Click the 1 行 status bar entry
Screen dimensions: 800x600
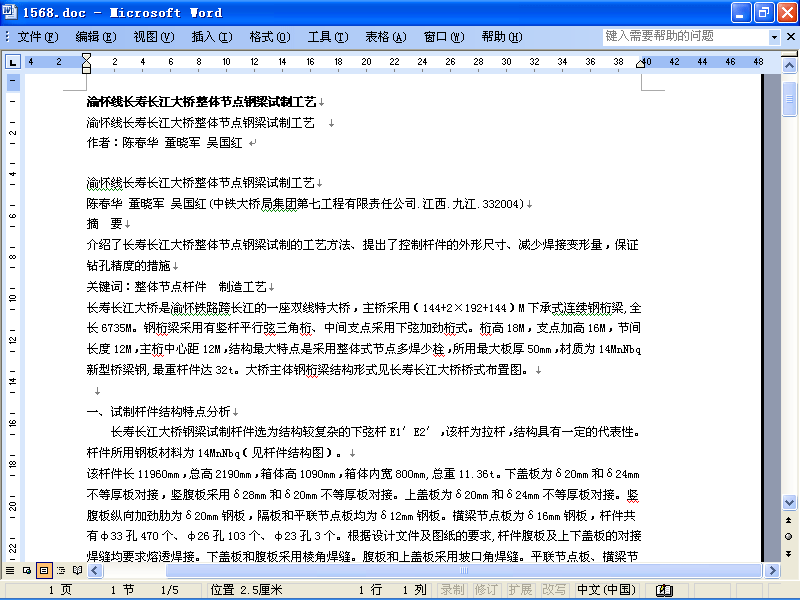370,590
